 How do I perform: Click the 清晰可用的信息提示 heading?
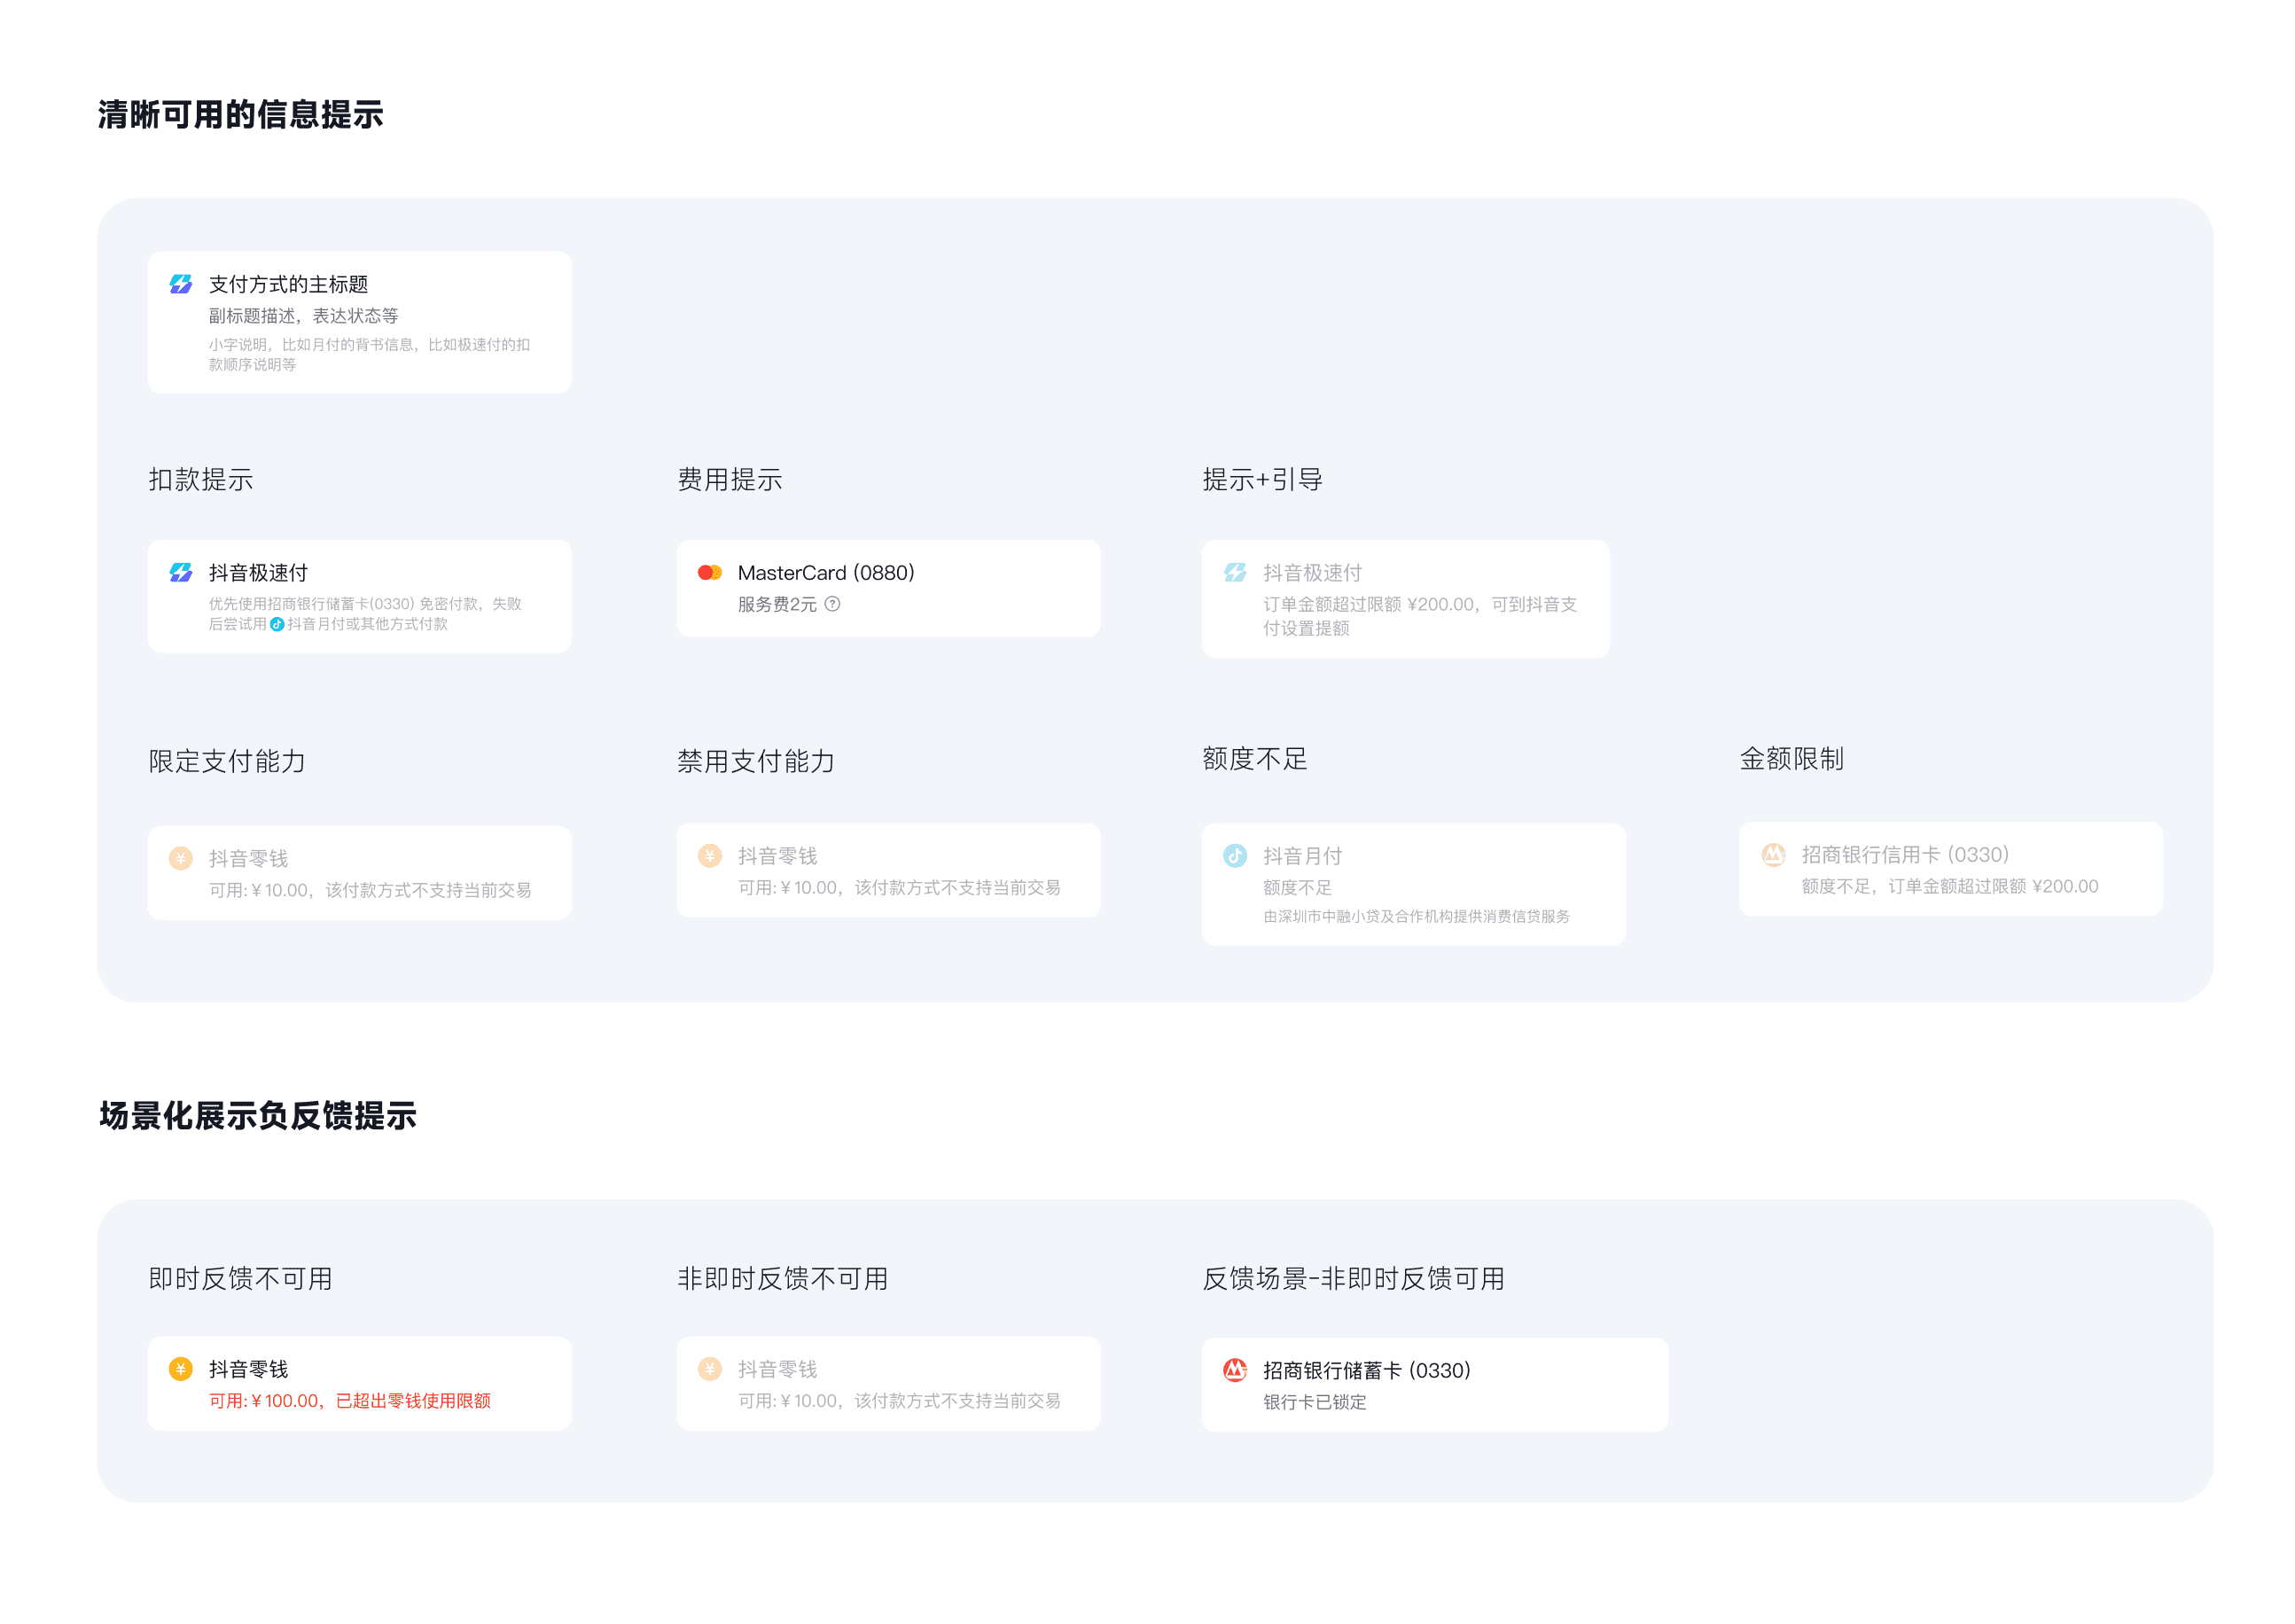click(240, 114)
